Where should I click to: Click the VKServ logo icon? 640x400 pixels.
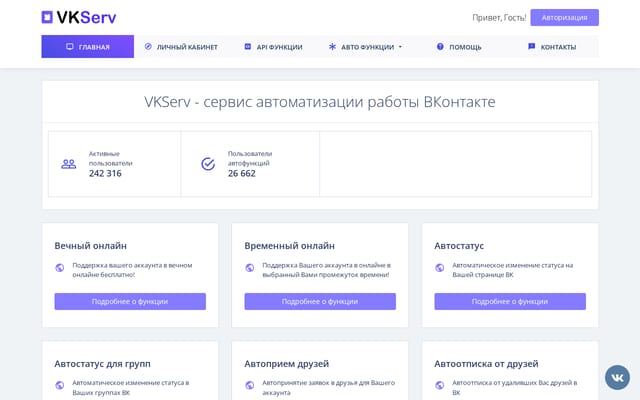point(47,17)
